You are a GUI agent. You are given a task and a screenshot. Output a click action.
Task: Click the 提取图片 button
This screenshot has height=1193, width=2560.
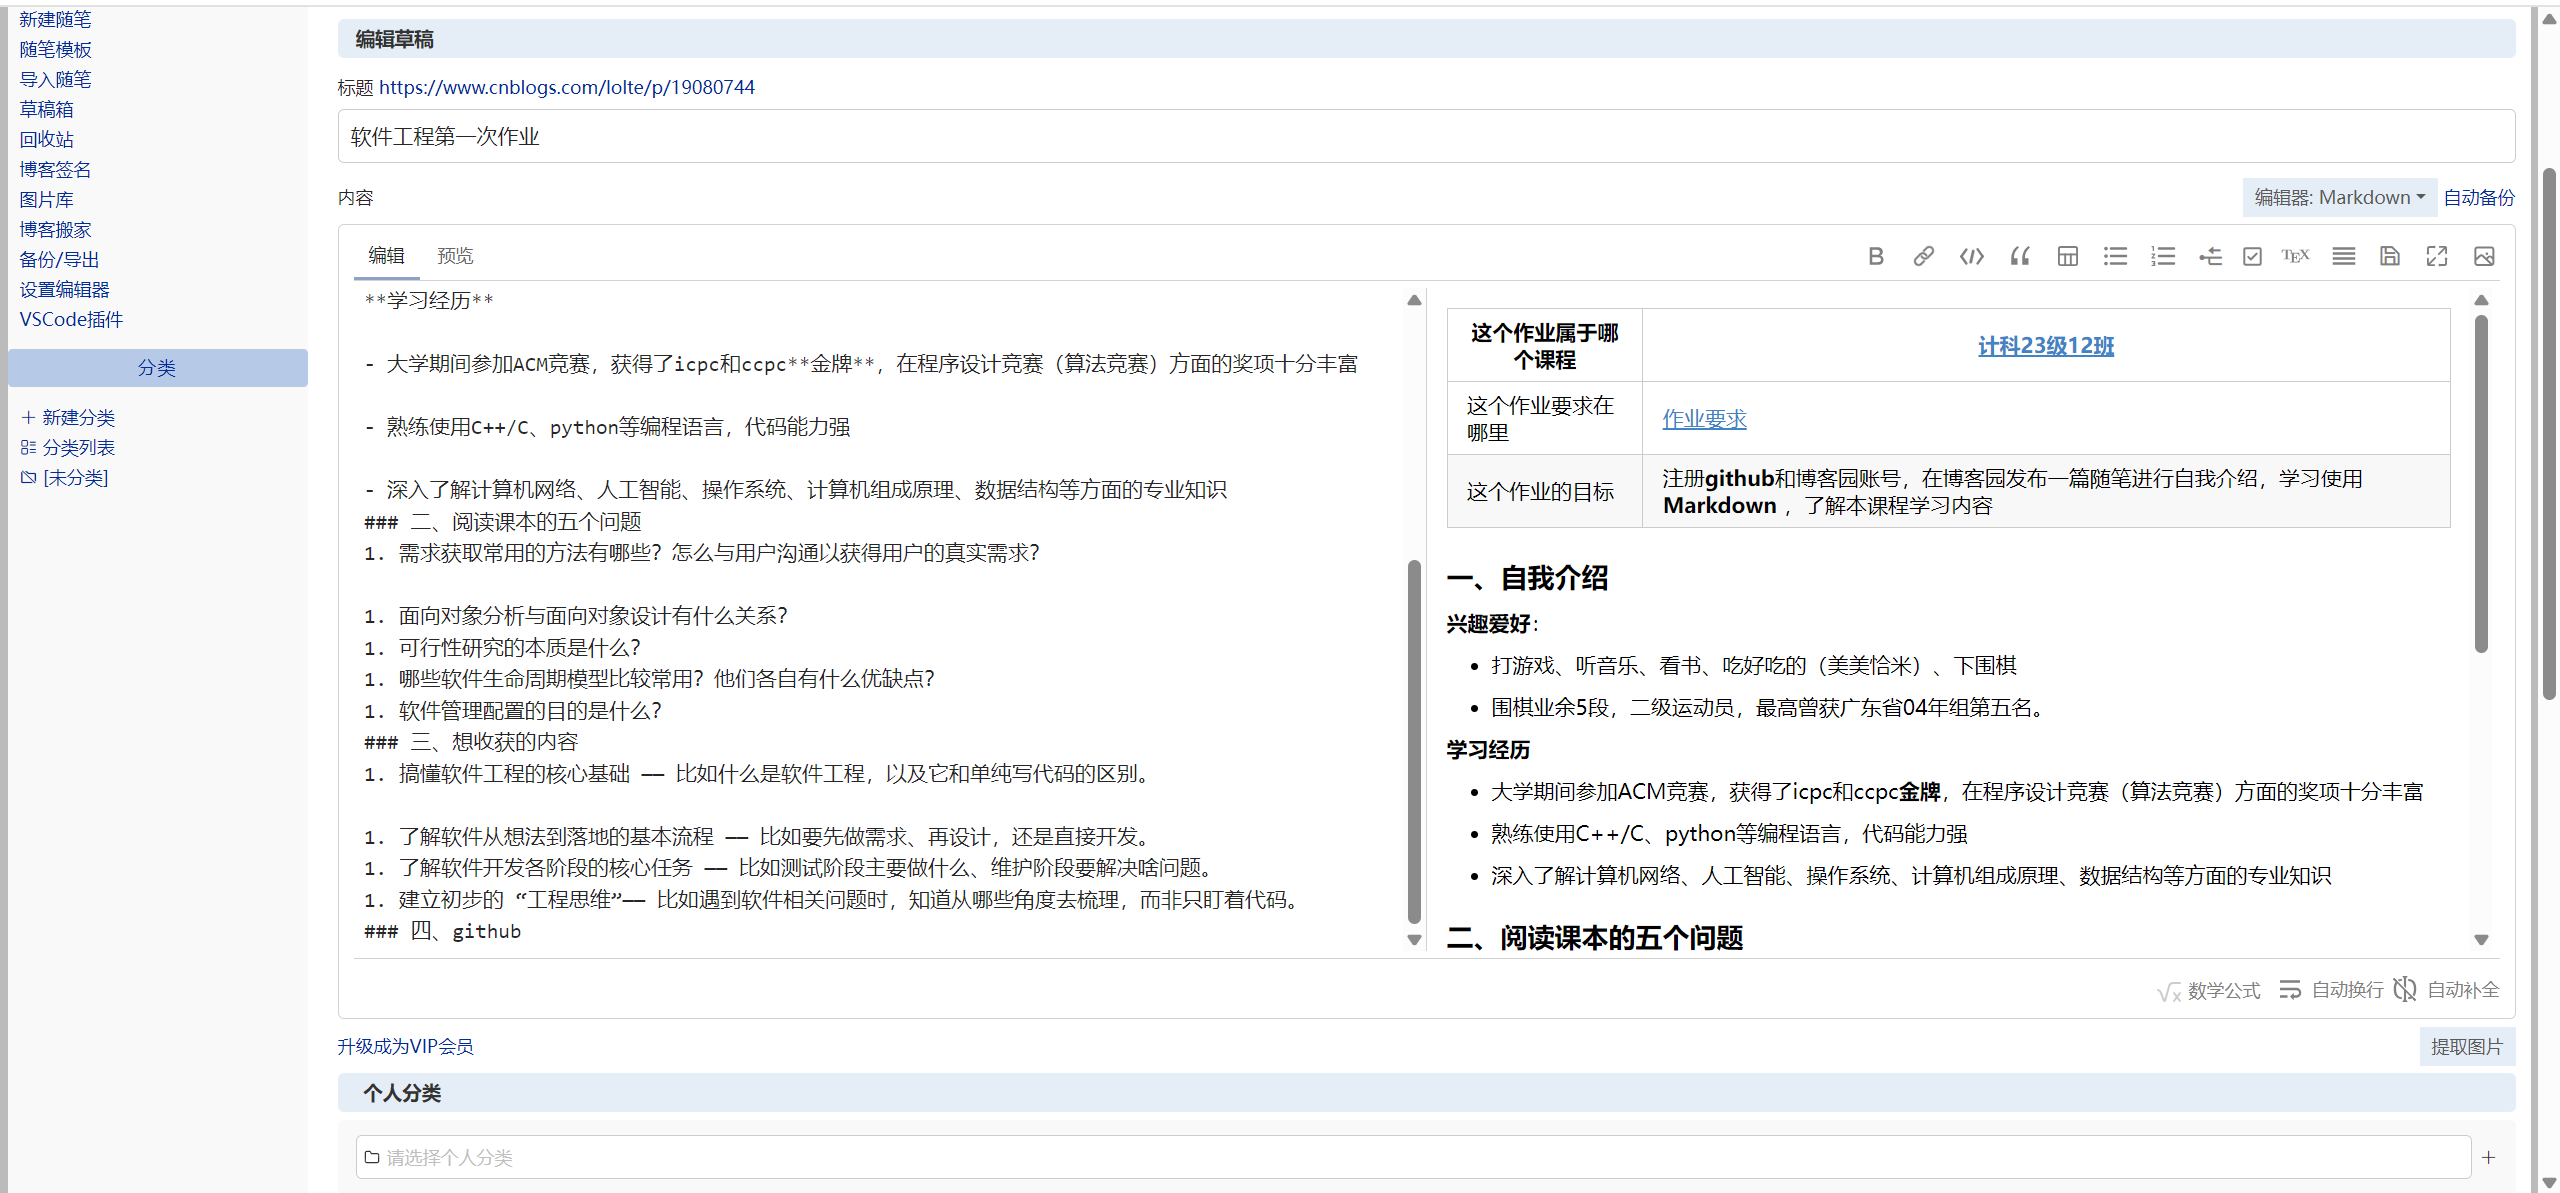[2466, 1047]
